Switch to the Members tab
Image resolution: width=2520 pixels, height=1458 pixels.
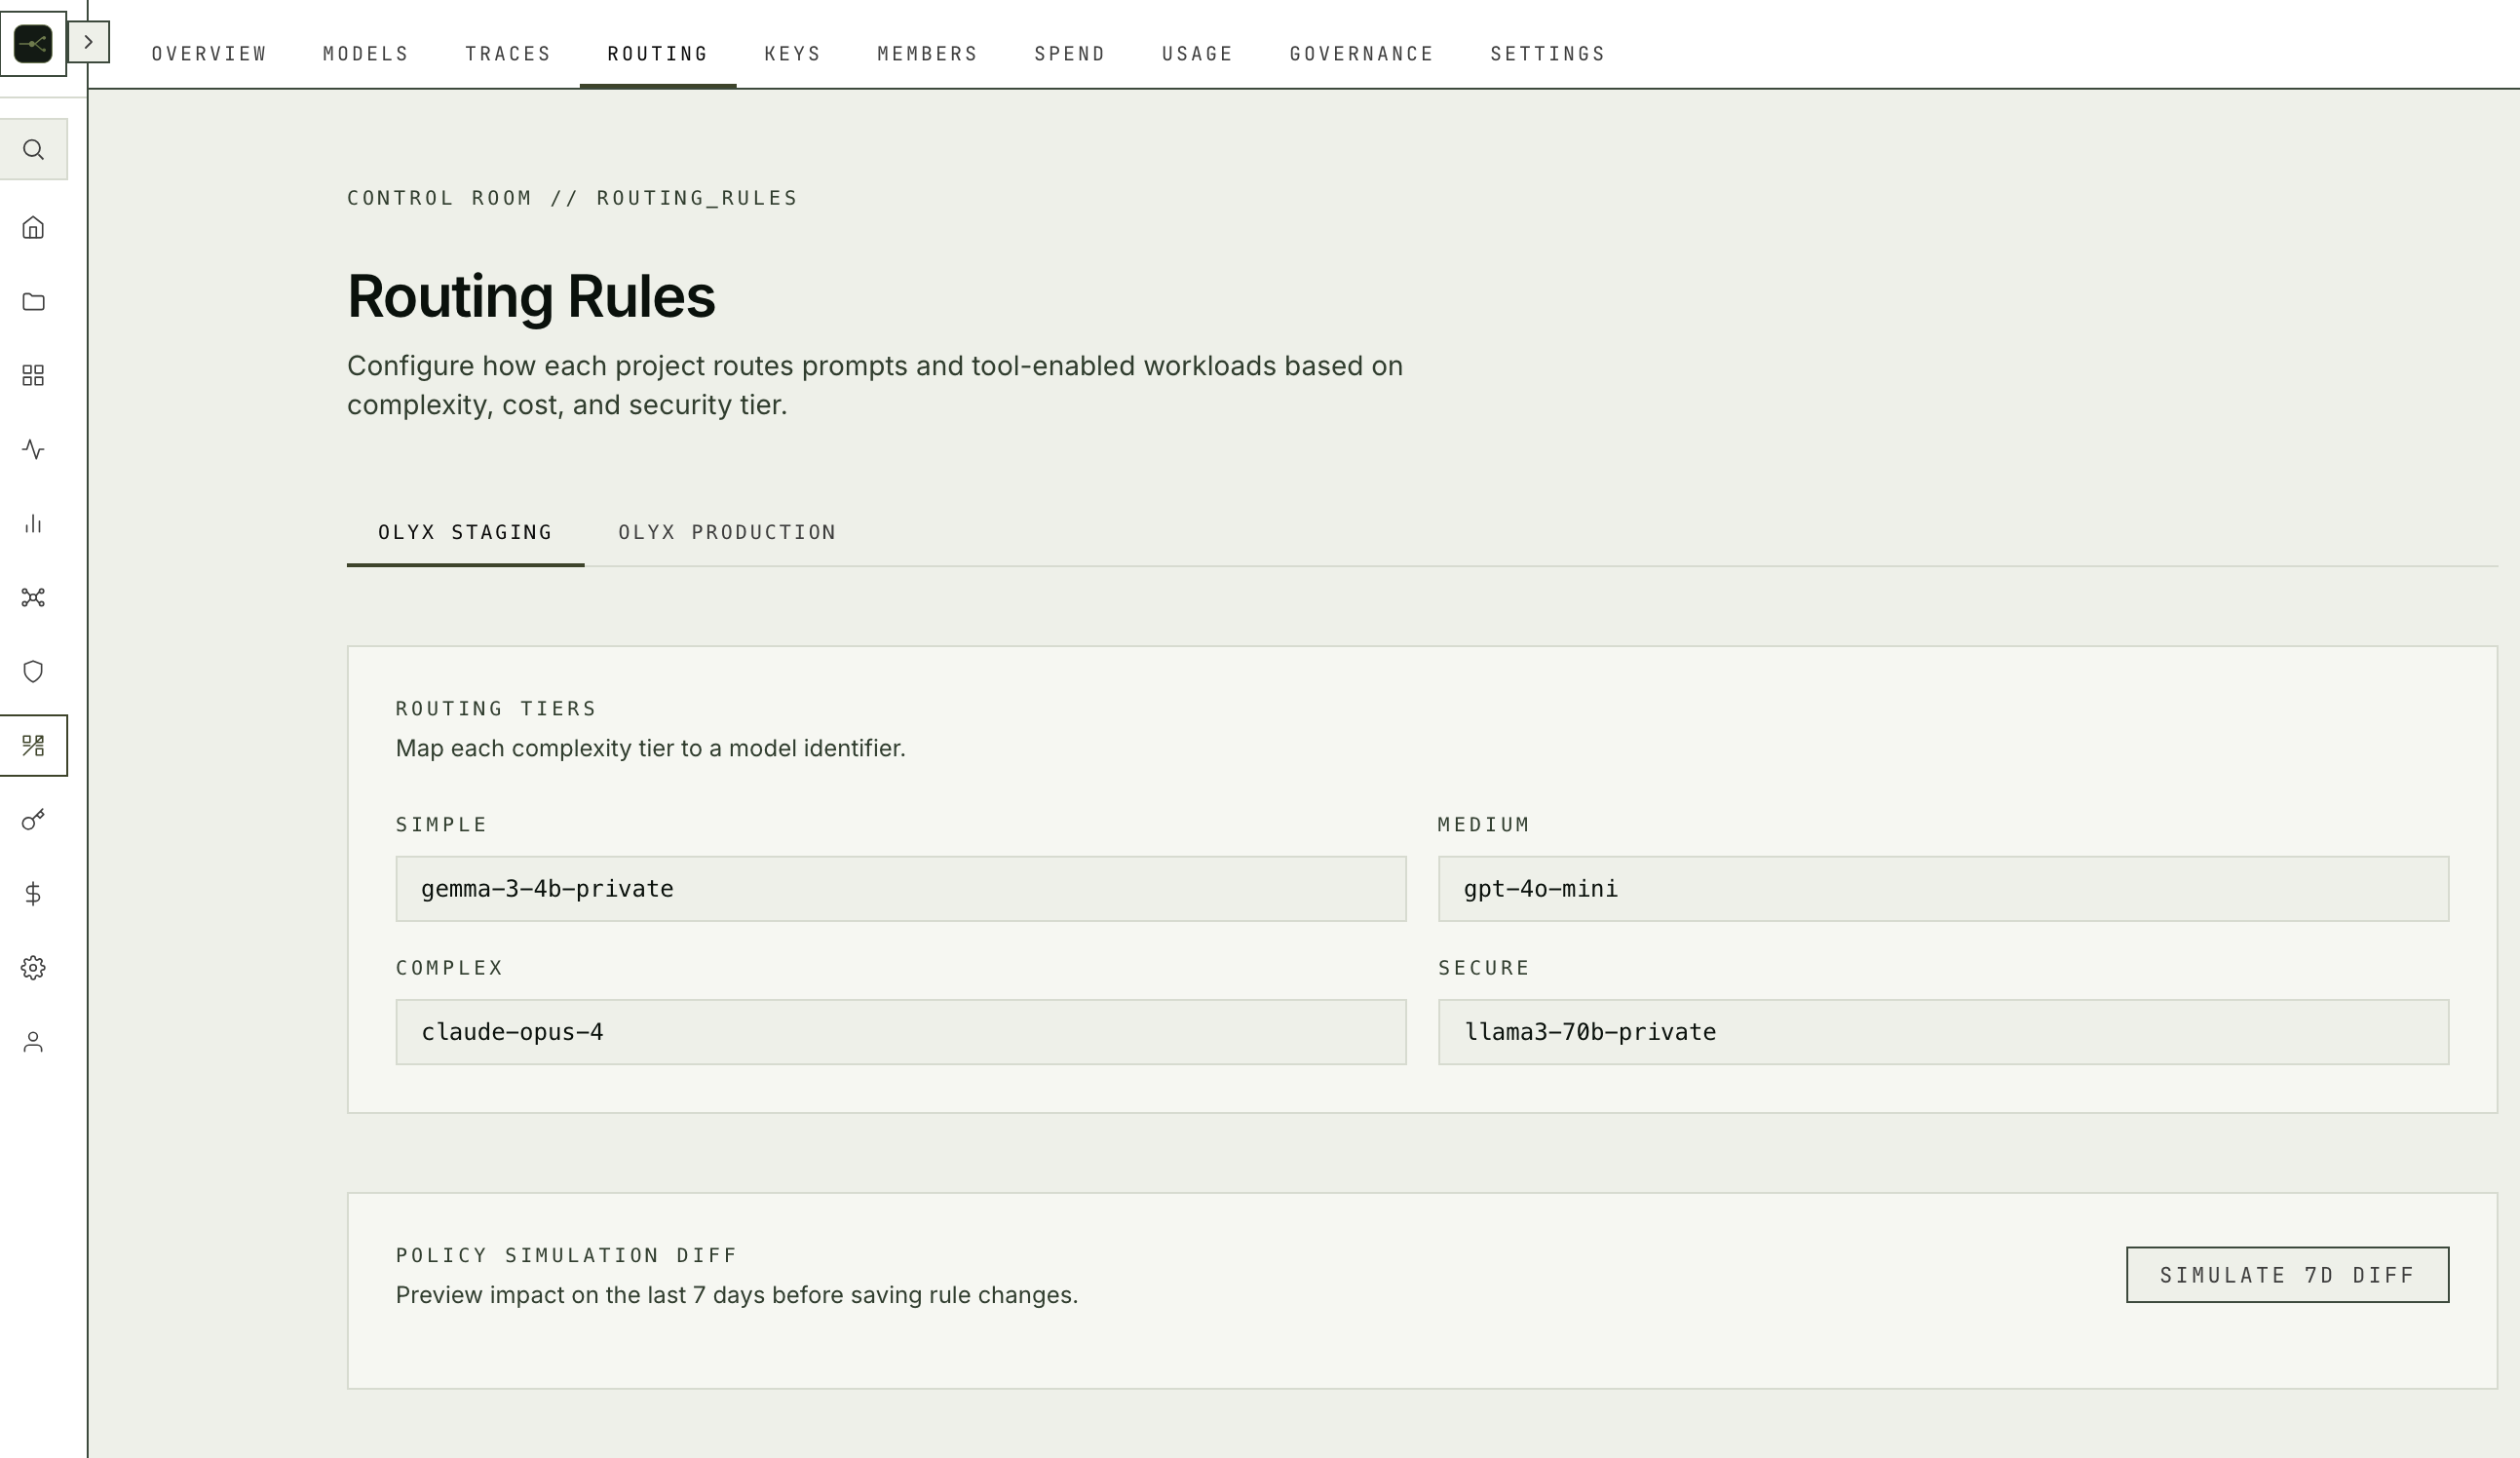click(928, 54)
